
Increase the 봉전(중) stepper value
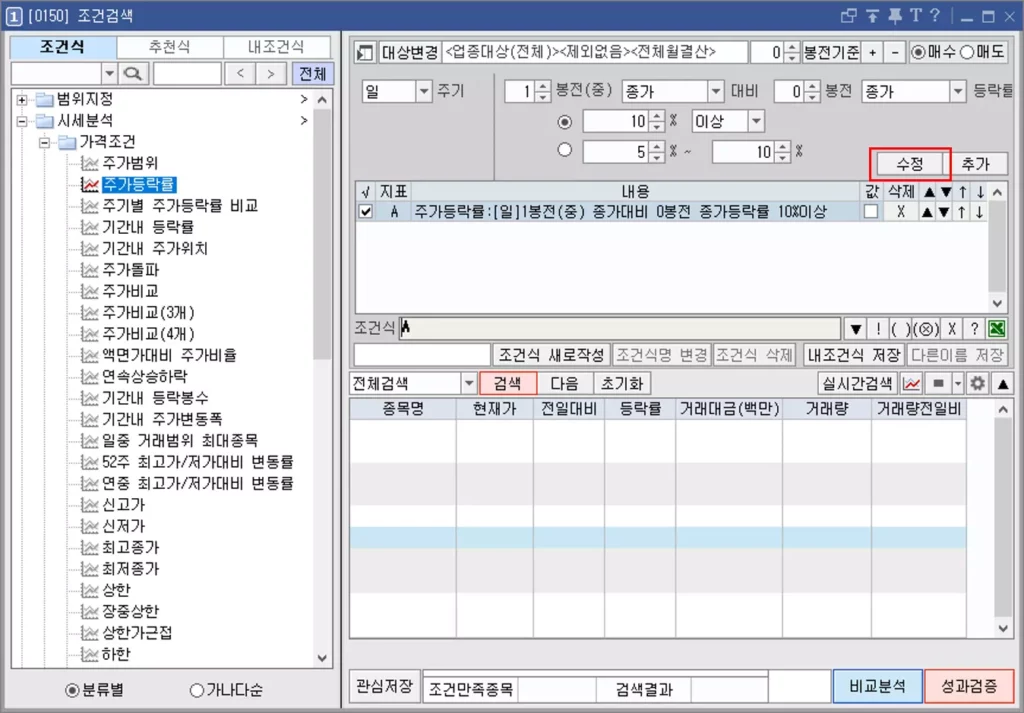(x=543, y=86)
